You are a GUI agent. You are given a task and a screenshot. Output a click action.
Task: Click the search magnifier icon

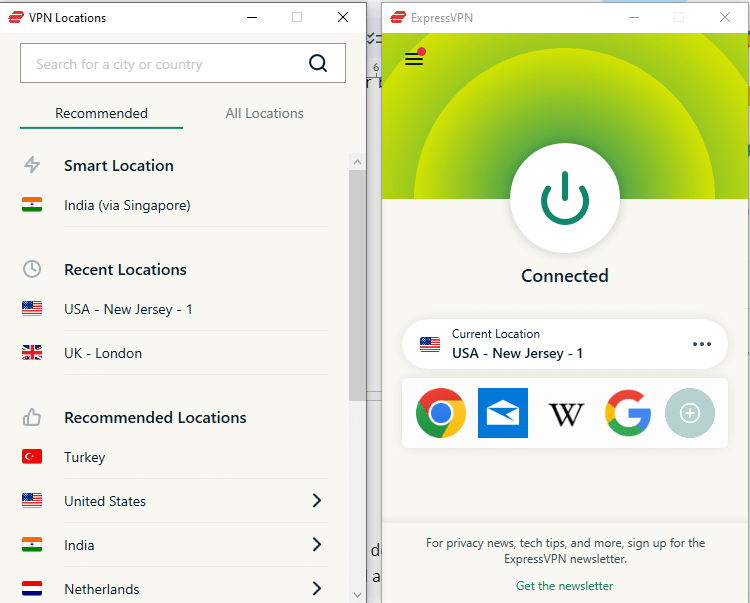[x=318, y=63]
